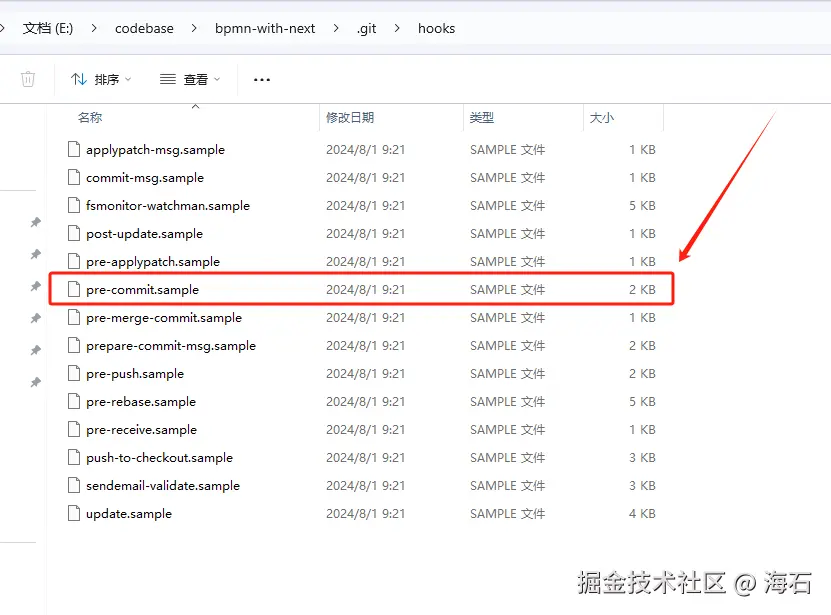831x615 pixels.
Task: Expand chevron between .git and hooks
Action: click(x=397, y=28)
